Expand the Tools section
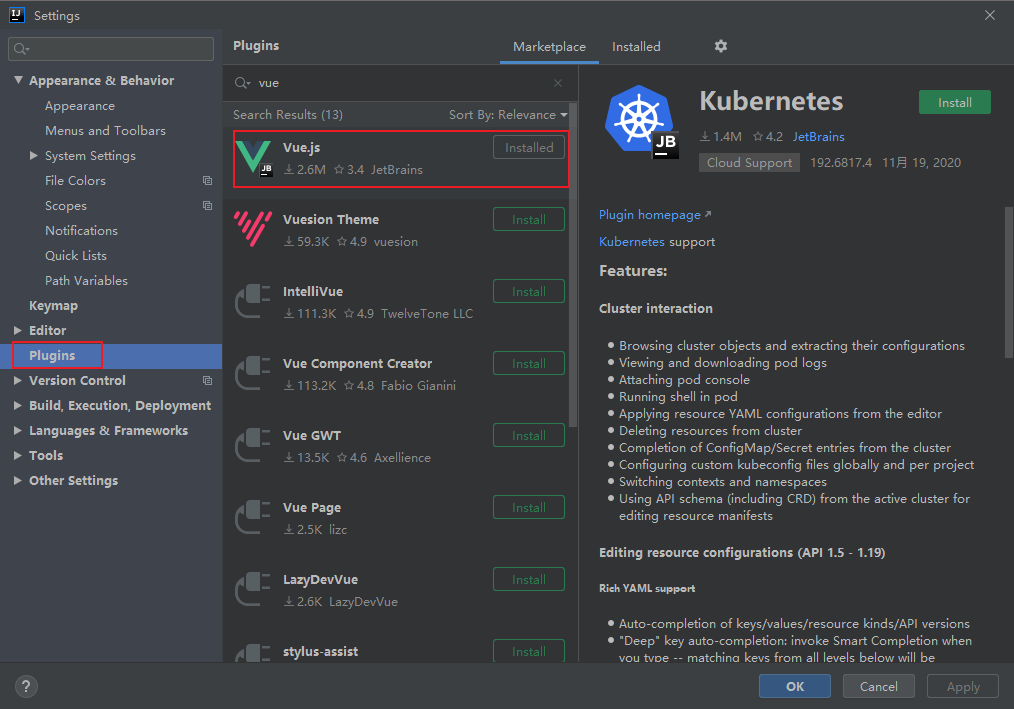Screen dimensions: 1014x709 tap(17, 455)
